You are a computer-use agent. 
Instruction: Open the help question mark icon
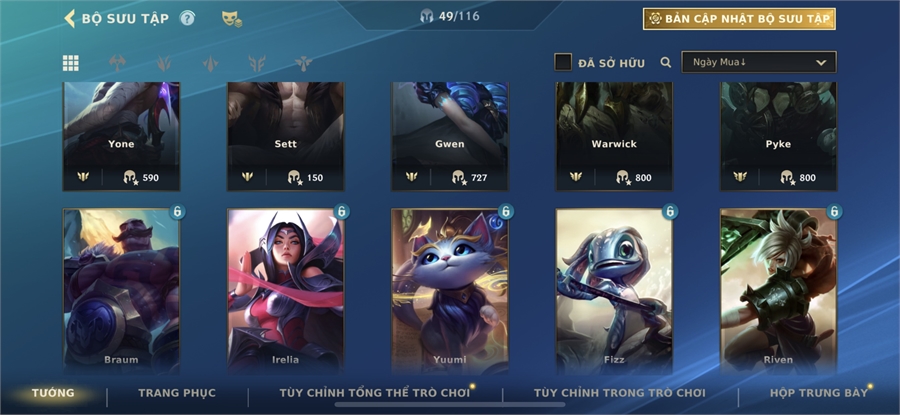[187, 18]
